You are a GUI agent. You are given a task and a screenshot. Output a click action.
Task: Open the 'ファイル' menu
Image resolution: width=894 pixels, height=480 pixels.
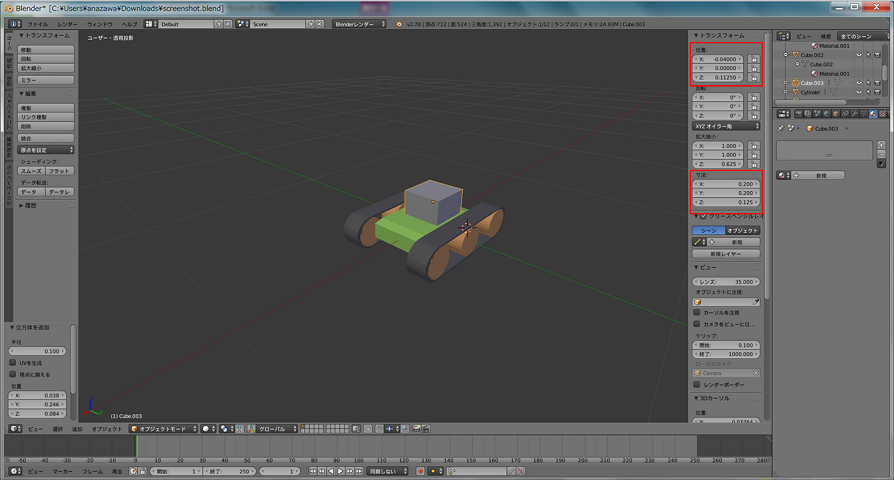click(37, 23)
